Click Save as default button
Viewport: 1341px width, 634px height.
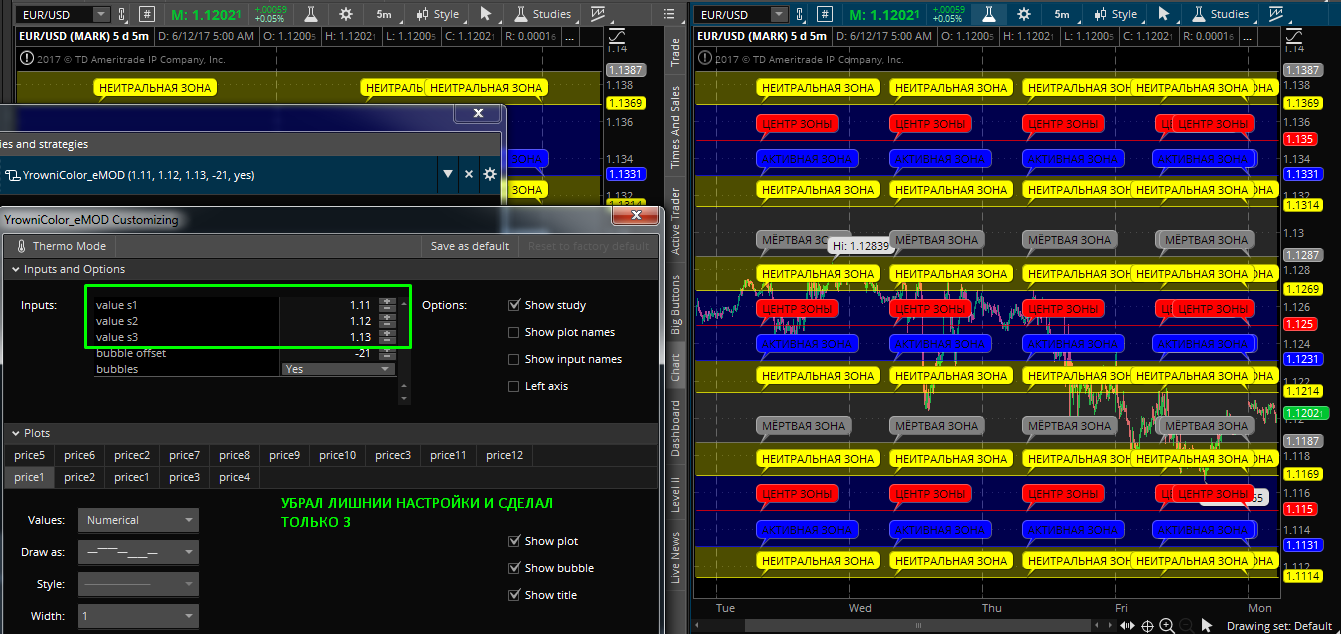click(x=469, y=246)
